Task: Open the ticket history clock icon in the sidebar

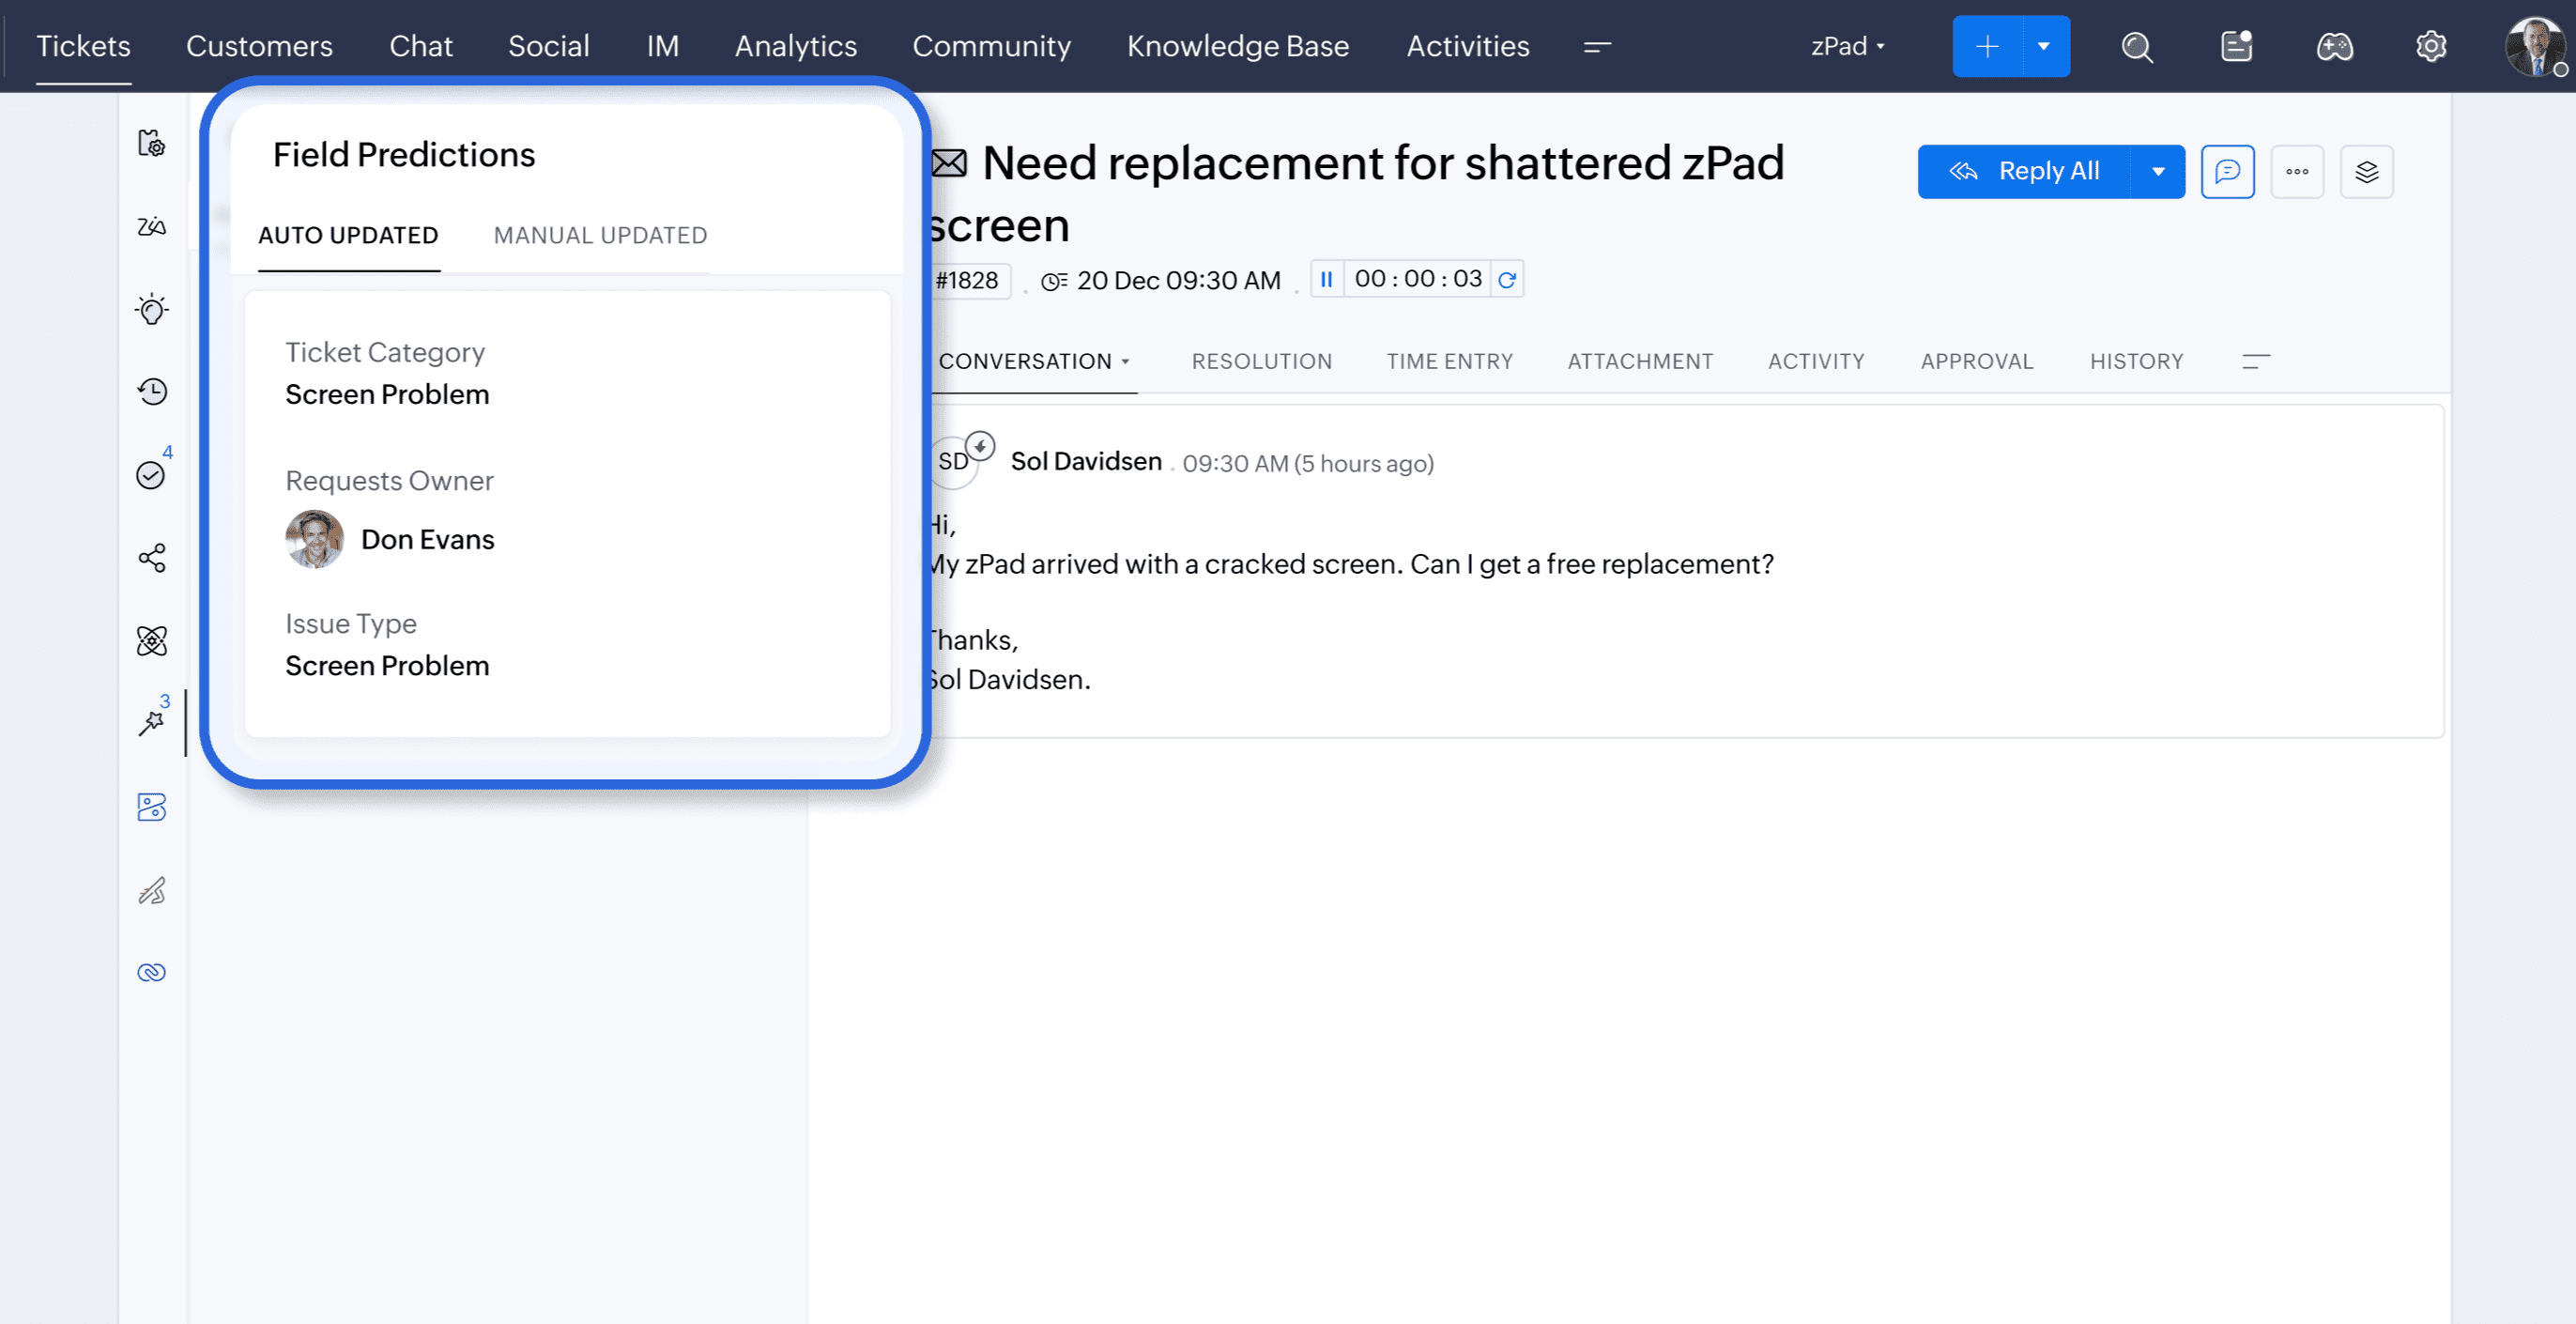Action: pos(152,391)
